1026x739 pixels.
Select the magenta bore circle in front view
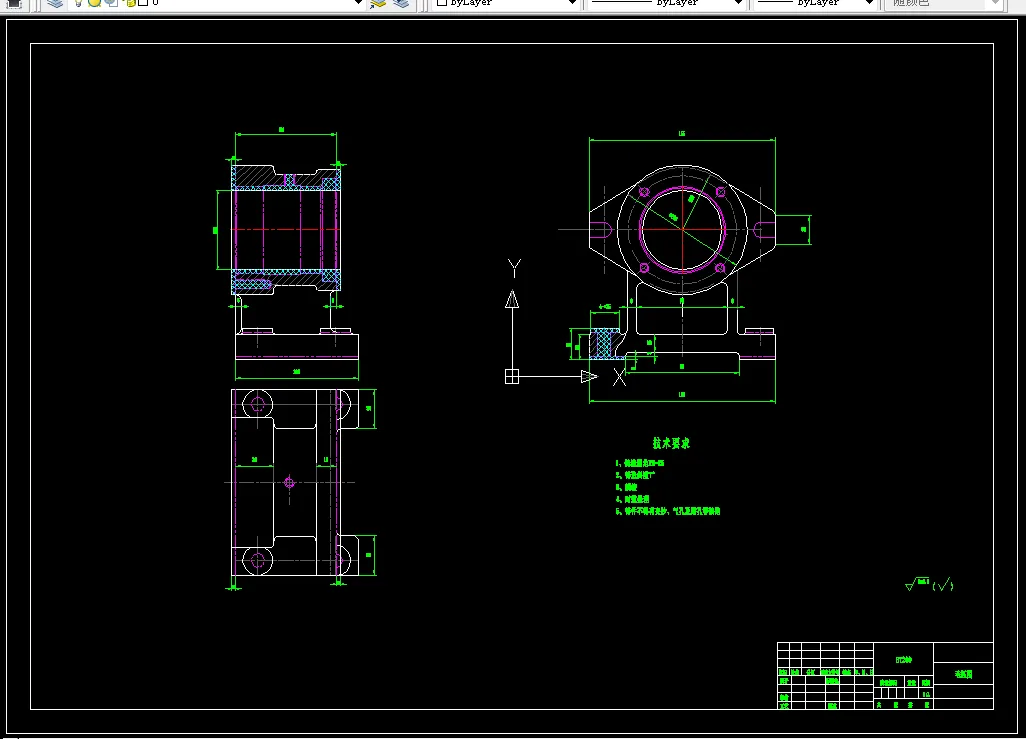point(682,229)
